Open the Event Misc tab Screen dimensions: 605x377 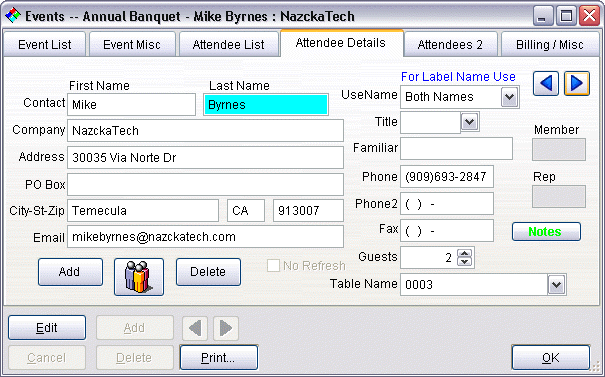point(132,44)
